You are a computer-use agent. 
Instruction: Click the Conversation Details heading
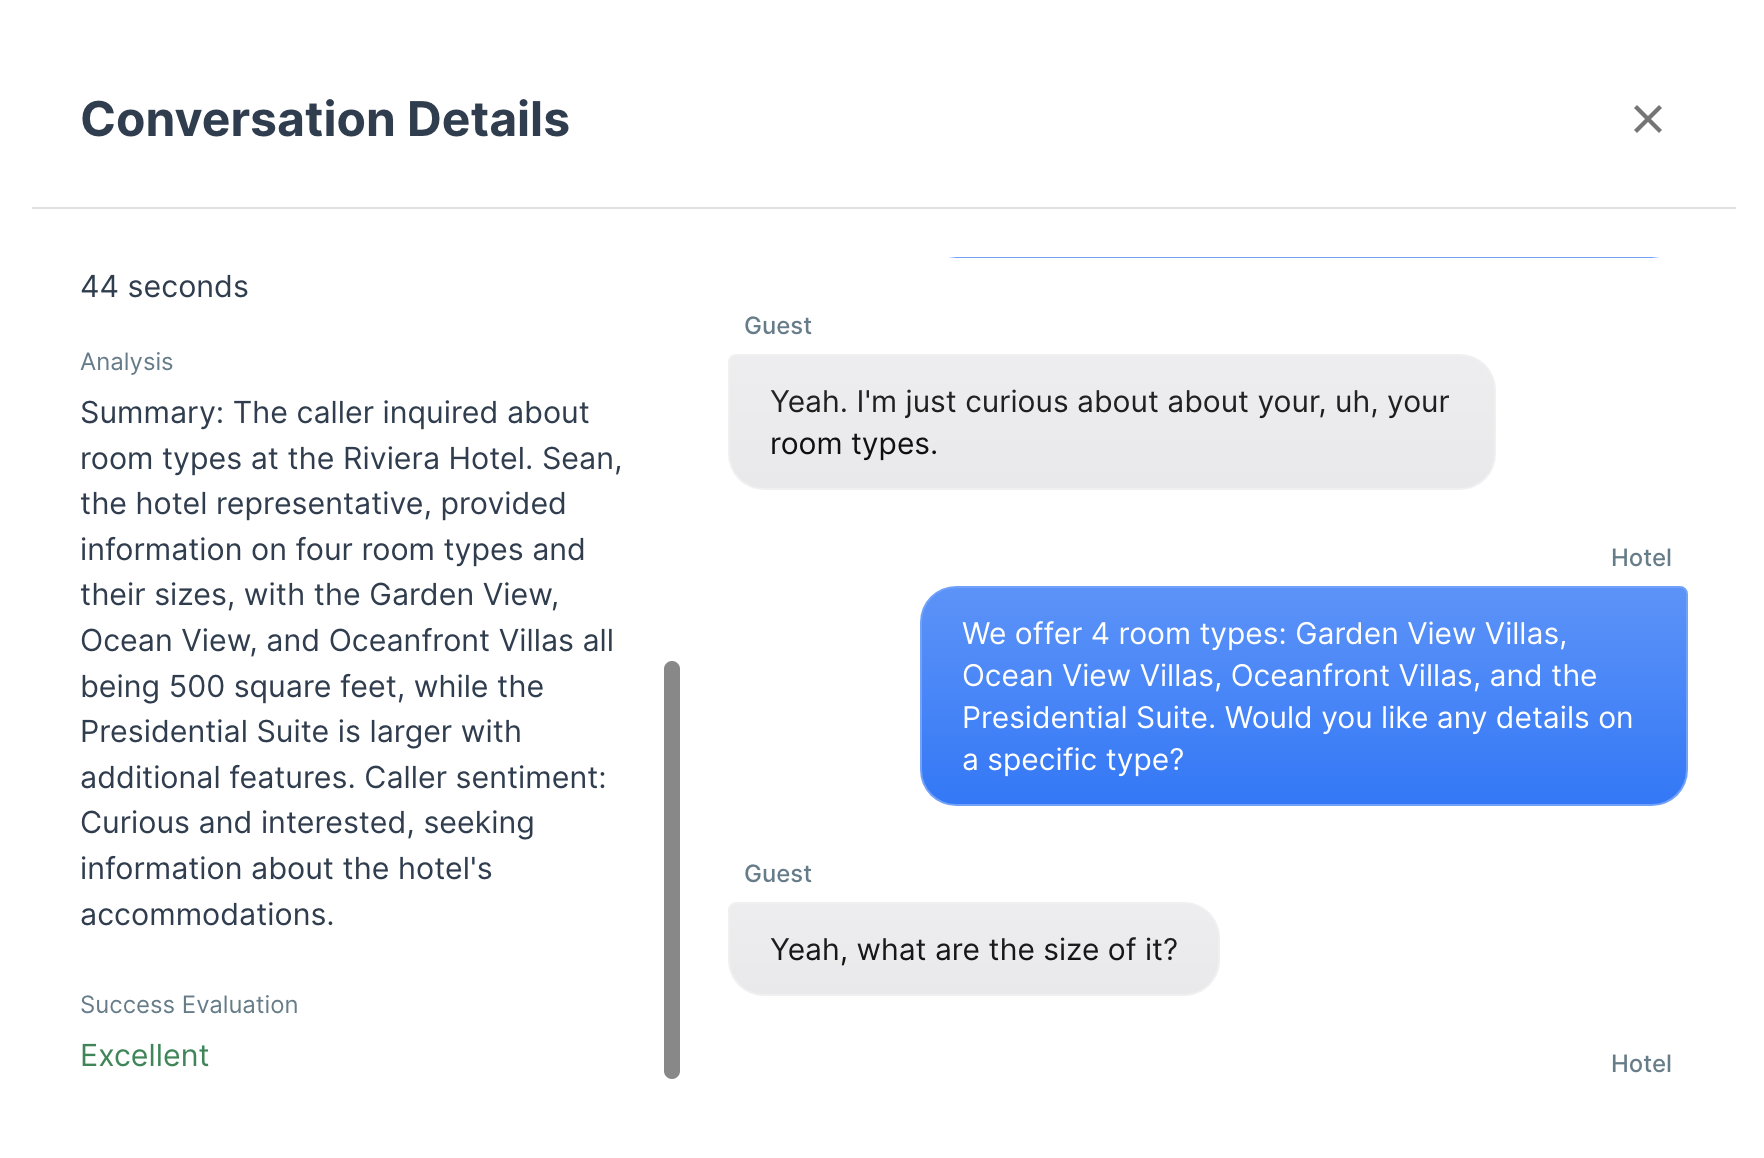click(x=325, y=119)
